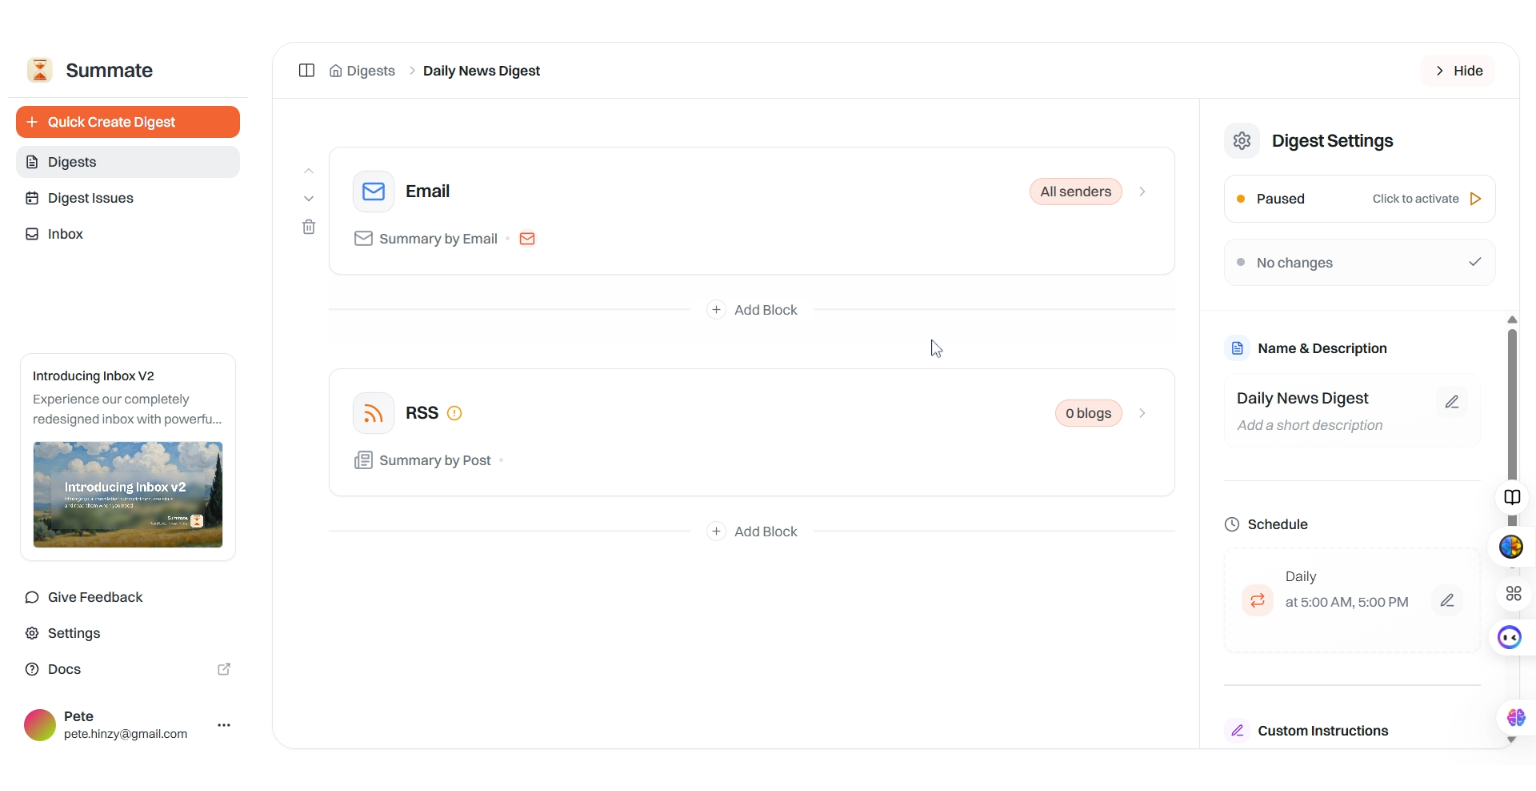The image size is (1536, 791).
Task: Click Quick Create Digest button
Action: (x=128, y=122)
